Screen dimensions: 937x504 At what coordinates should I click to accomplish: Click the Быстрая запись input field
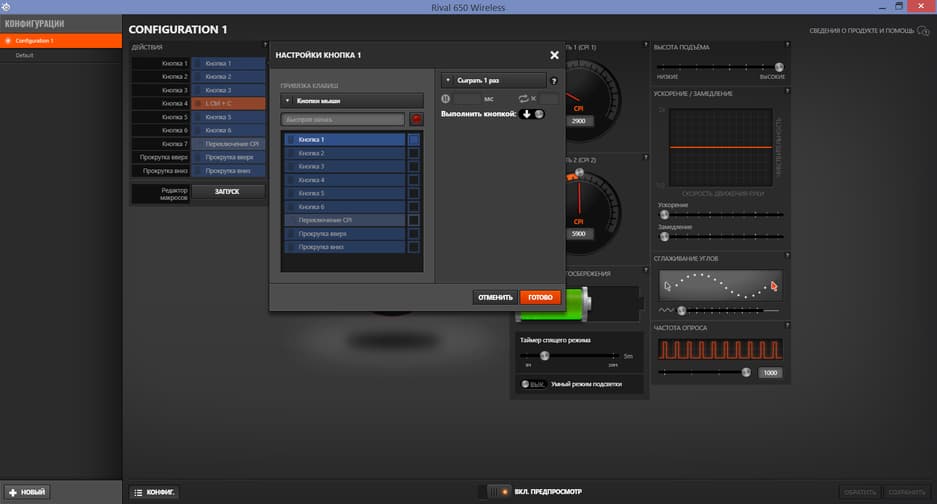(343, 120)
